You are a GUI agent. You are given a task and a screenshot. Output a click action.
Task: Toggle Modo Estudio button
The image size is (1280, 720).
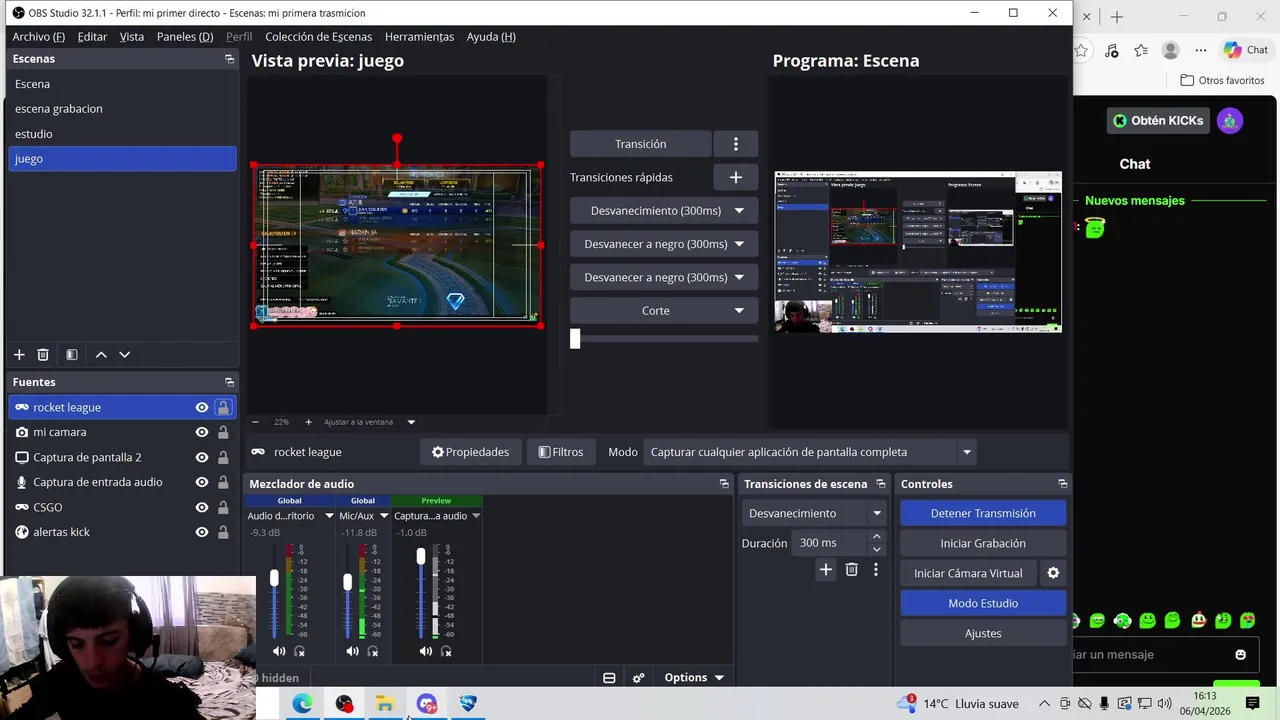point(983,603)
